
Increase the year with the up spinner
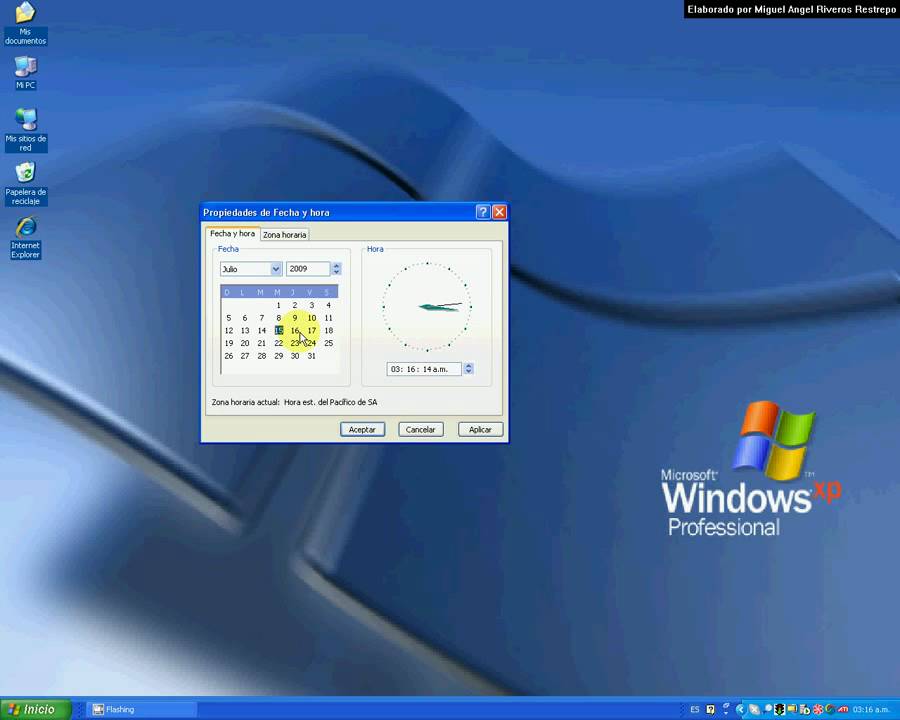[x=337, y=265]
